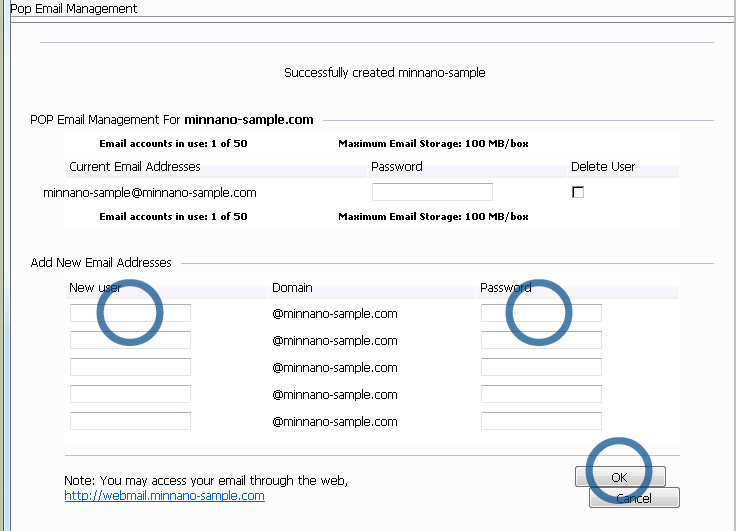Click the second New user input field
736x531 pixels.
(x=130, y=340)
